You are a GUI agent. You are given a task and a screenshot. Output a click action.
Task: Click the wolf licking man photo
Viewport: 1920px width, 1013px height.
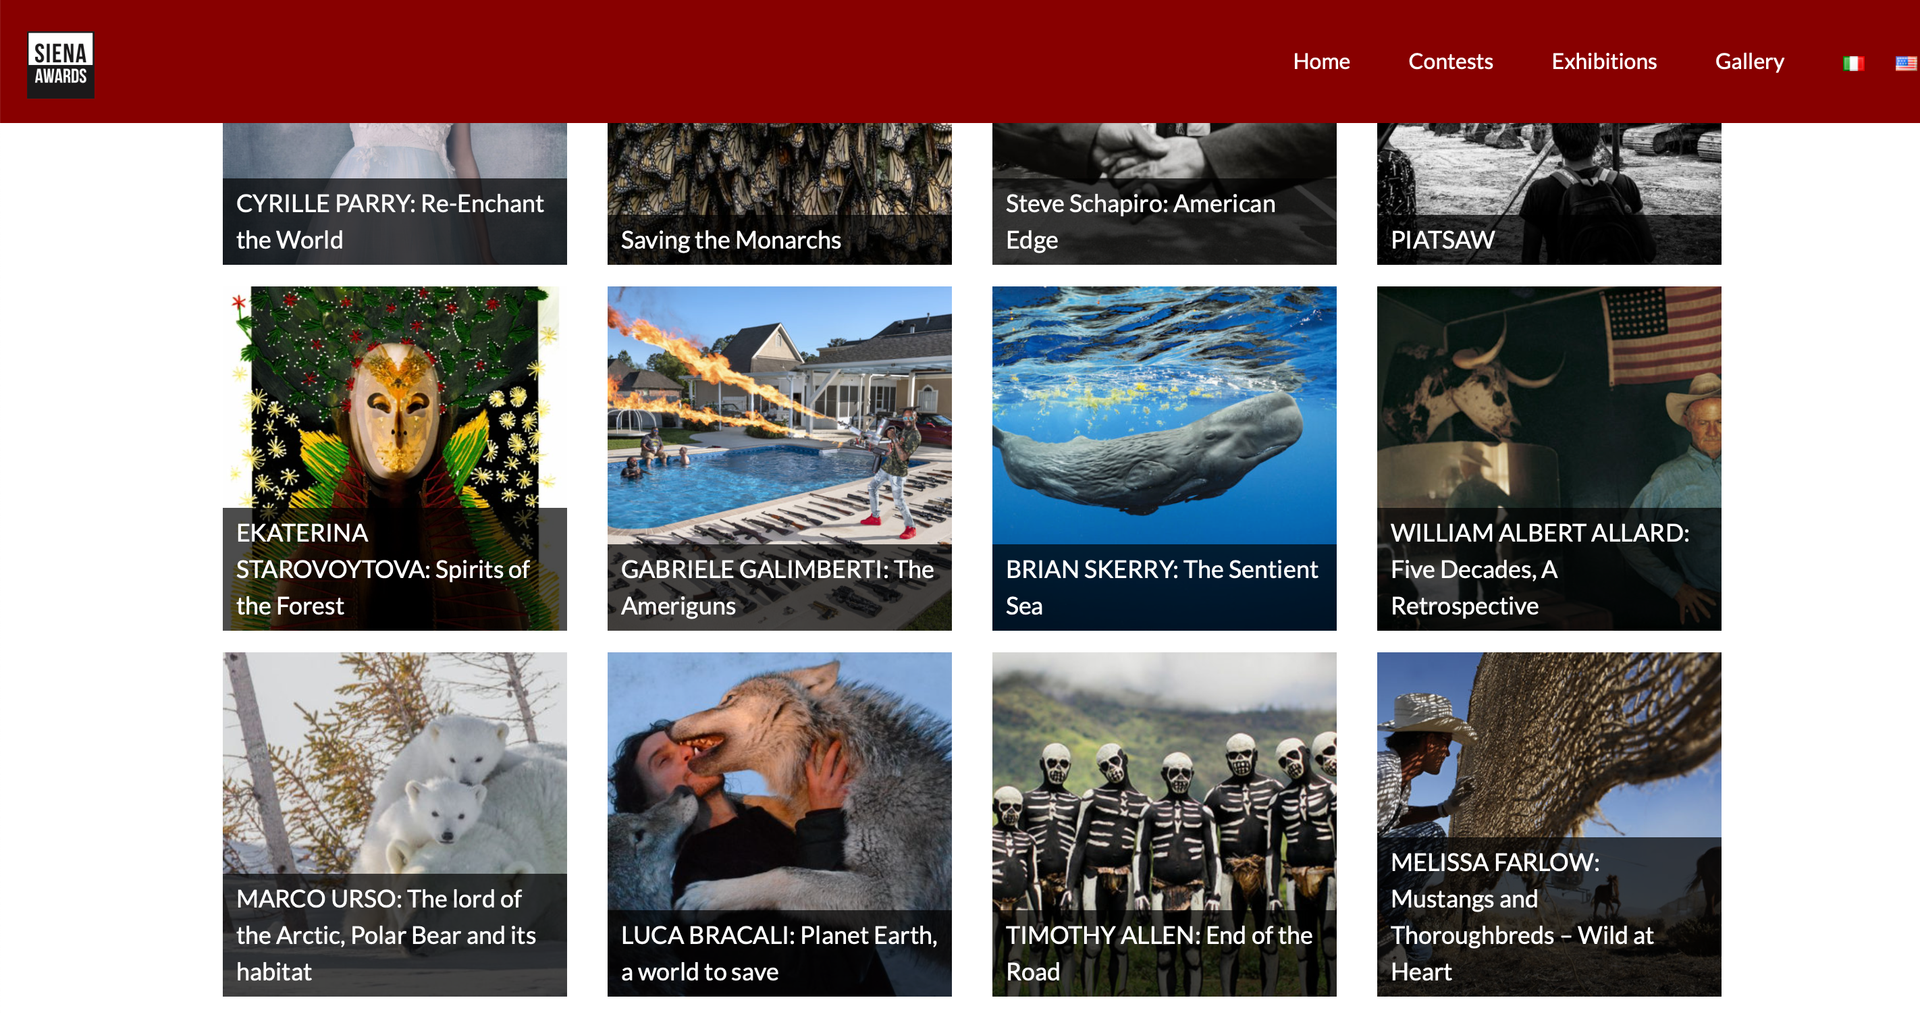[778, 780]
